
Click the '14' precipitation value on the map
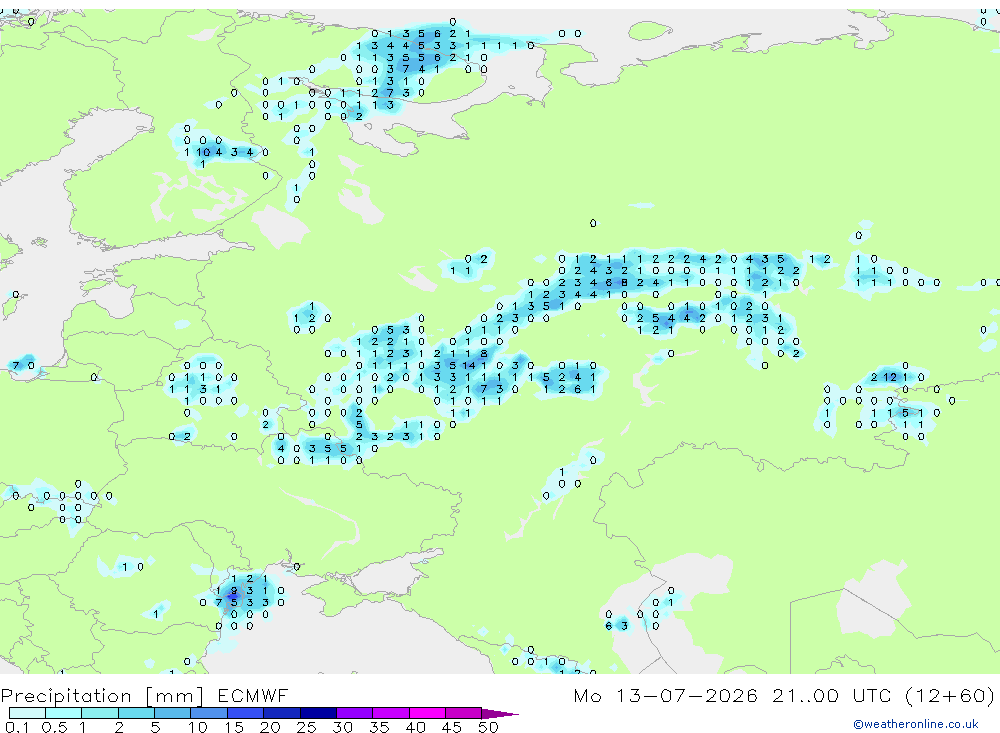[x=469, y=366]
